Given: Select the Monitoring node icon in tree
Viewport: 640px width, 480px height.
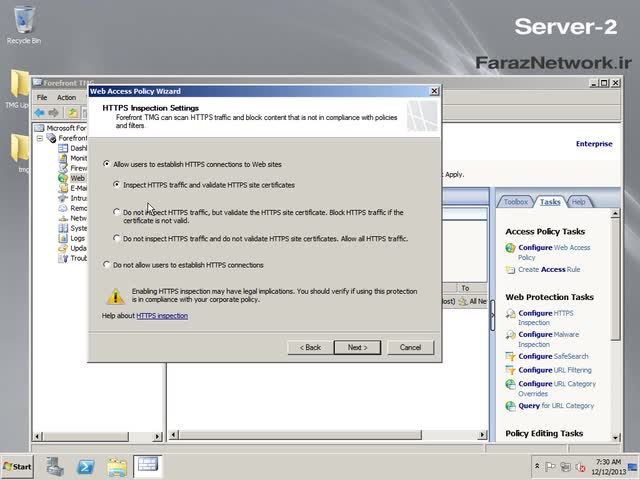Looking at the screenshot, I should pyautogui.click(x=63, y=158).
